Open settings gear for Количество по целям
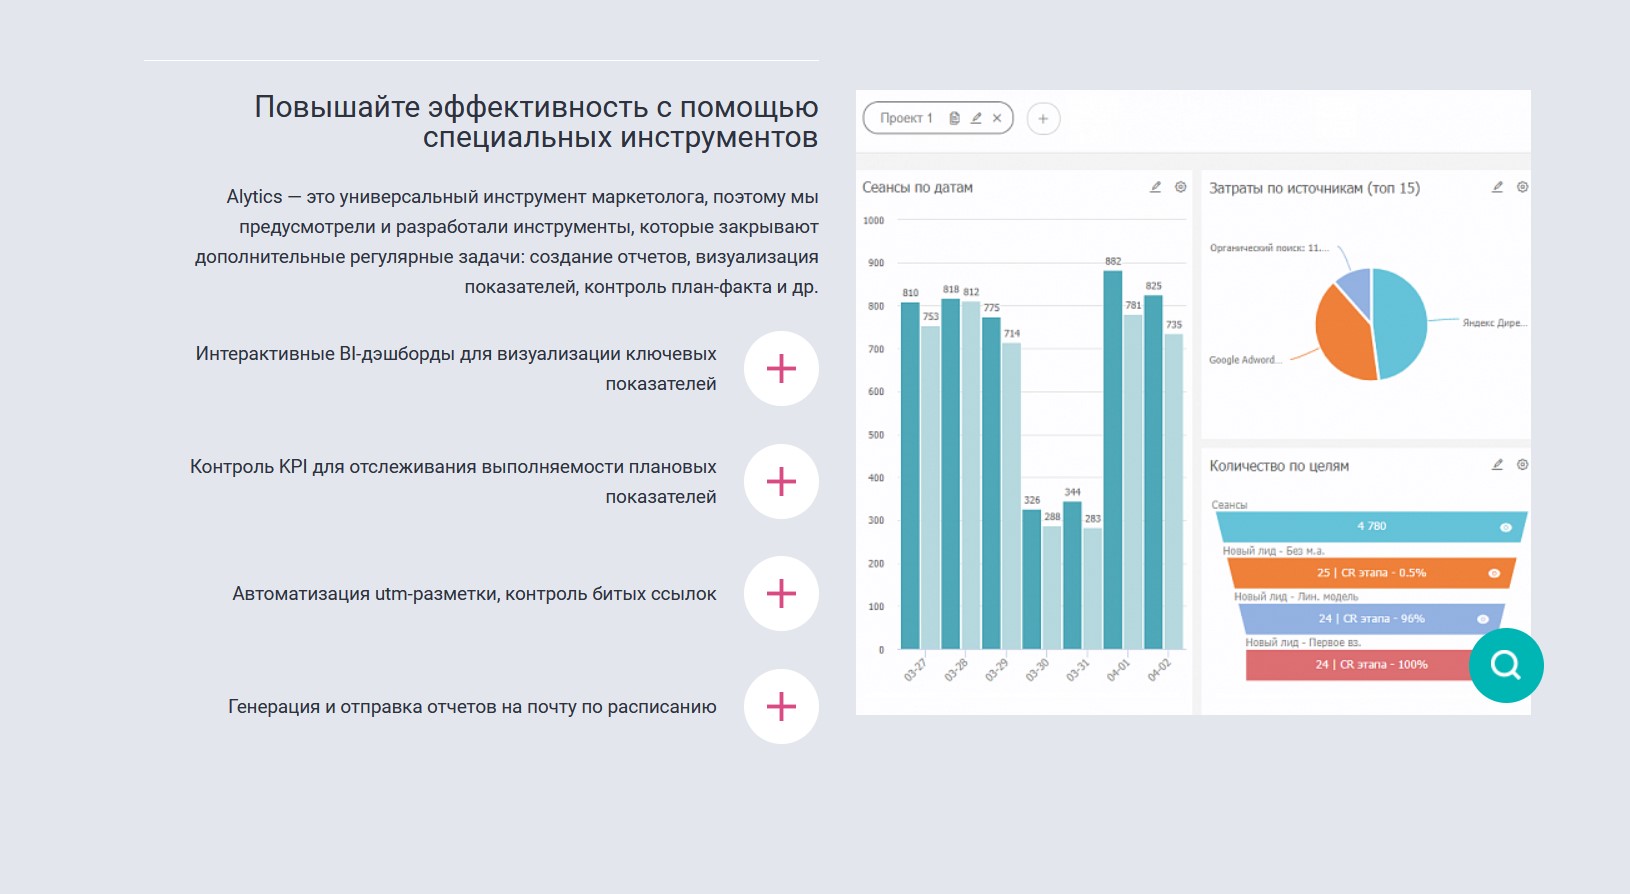Viewport: 1630px width, 894px height. click(x=1522, y=465)
